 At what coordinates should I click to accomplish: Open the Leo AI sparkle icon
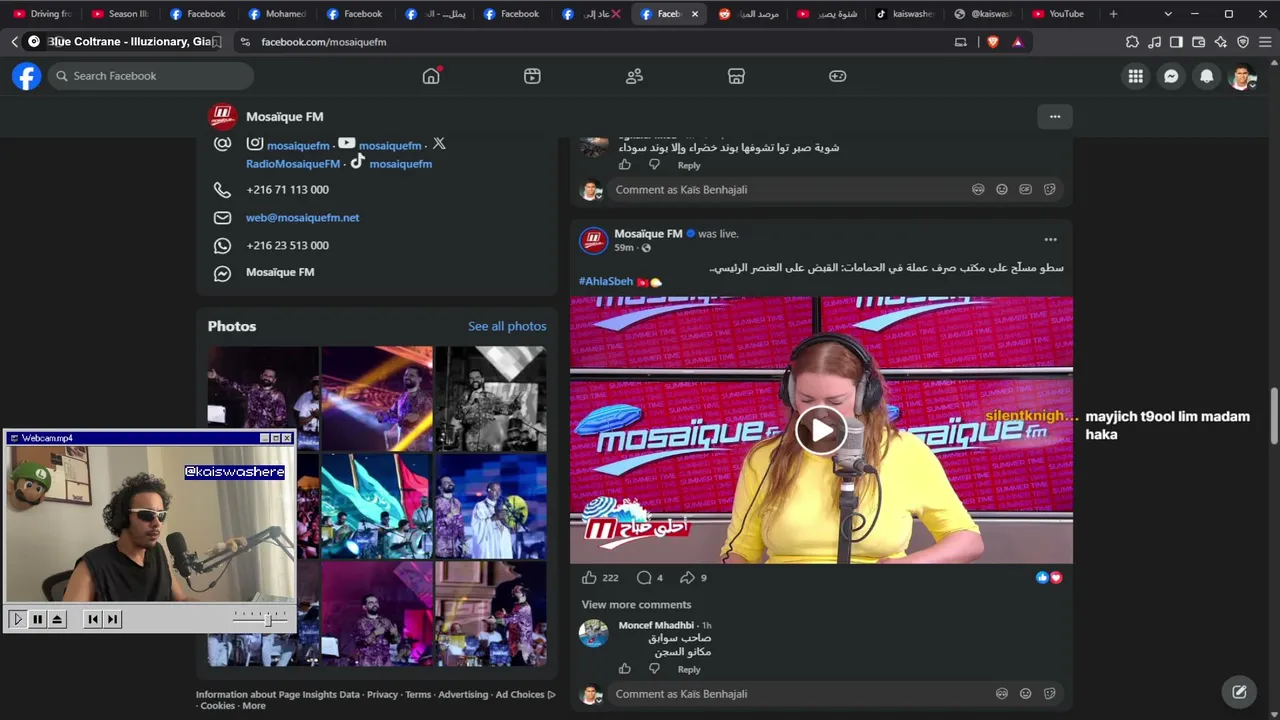tap(1220, 42)
